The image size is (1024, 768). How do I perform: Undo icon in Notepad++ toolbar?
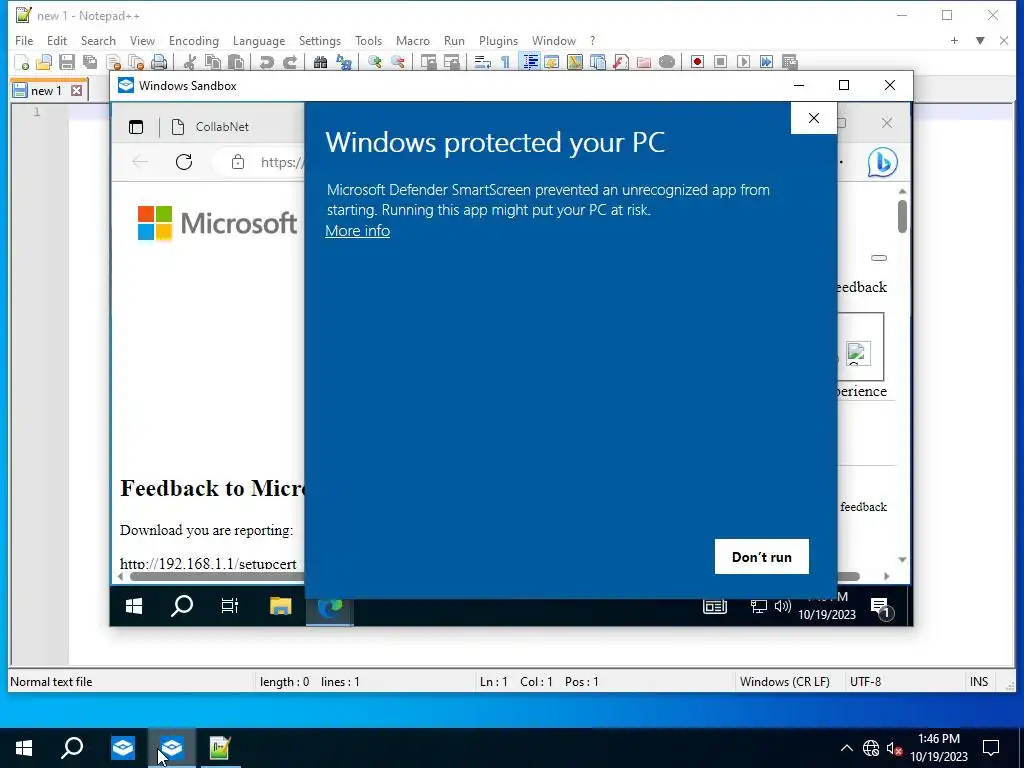coord(266,62)
